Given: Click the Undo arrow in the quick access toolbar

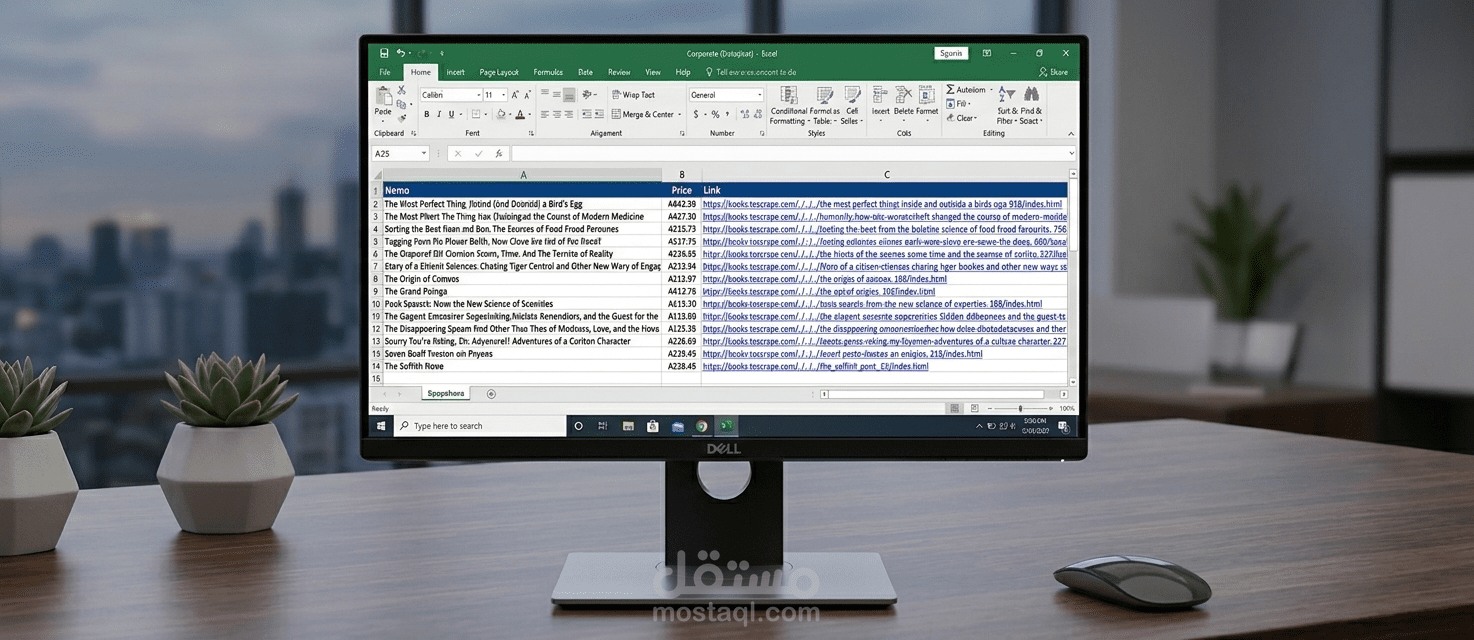Looking at the screenshot, I should 400,53.
